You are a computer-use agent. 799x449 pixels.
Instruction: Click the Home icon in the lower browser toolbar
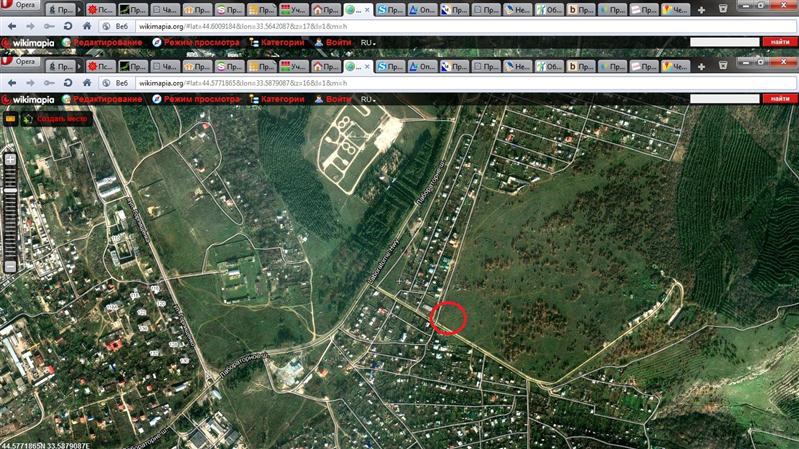coord(88,82)
